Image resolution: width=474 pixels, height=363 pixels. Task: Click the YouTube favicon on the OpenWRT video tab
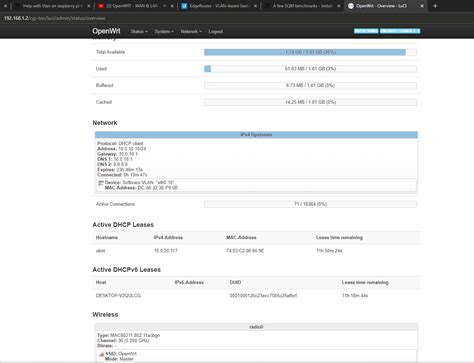pyautogui.click(x=101, y=6)
